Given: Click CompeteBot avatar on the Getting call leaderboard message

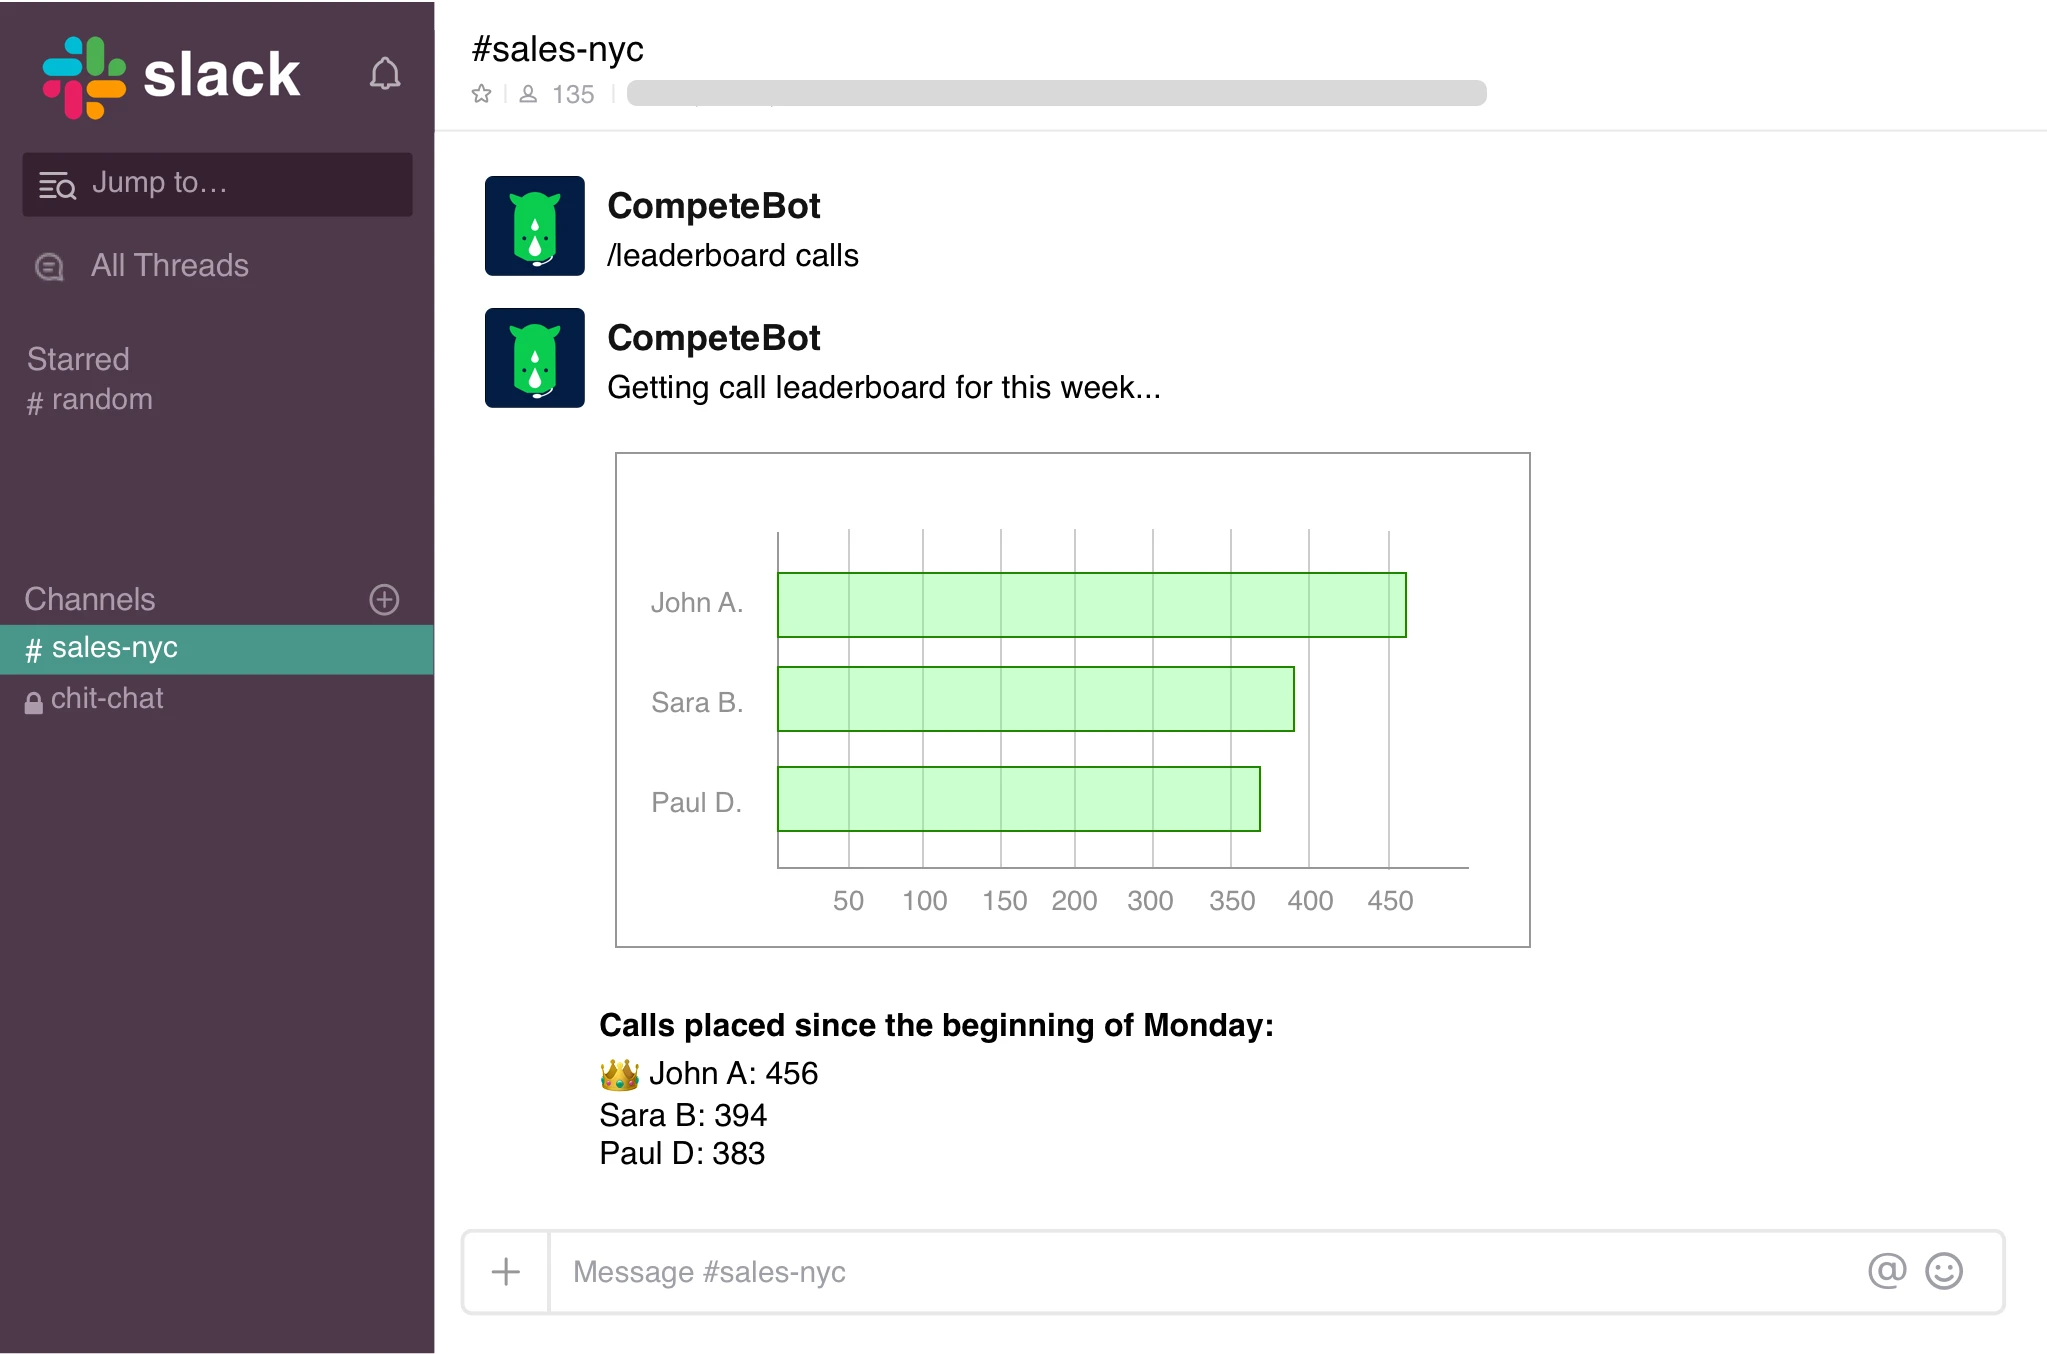Looking at the screenshot, I should tap(535, 358).
